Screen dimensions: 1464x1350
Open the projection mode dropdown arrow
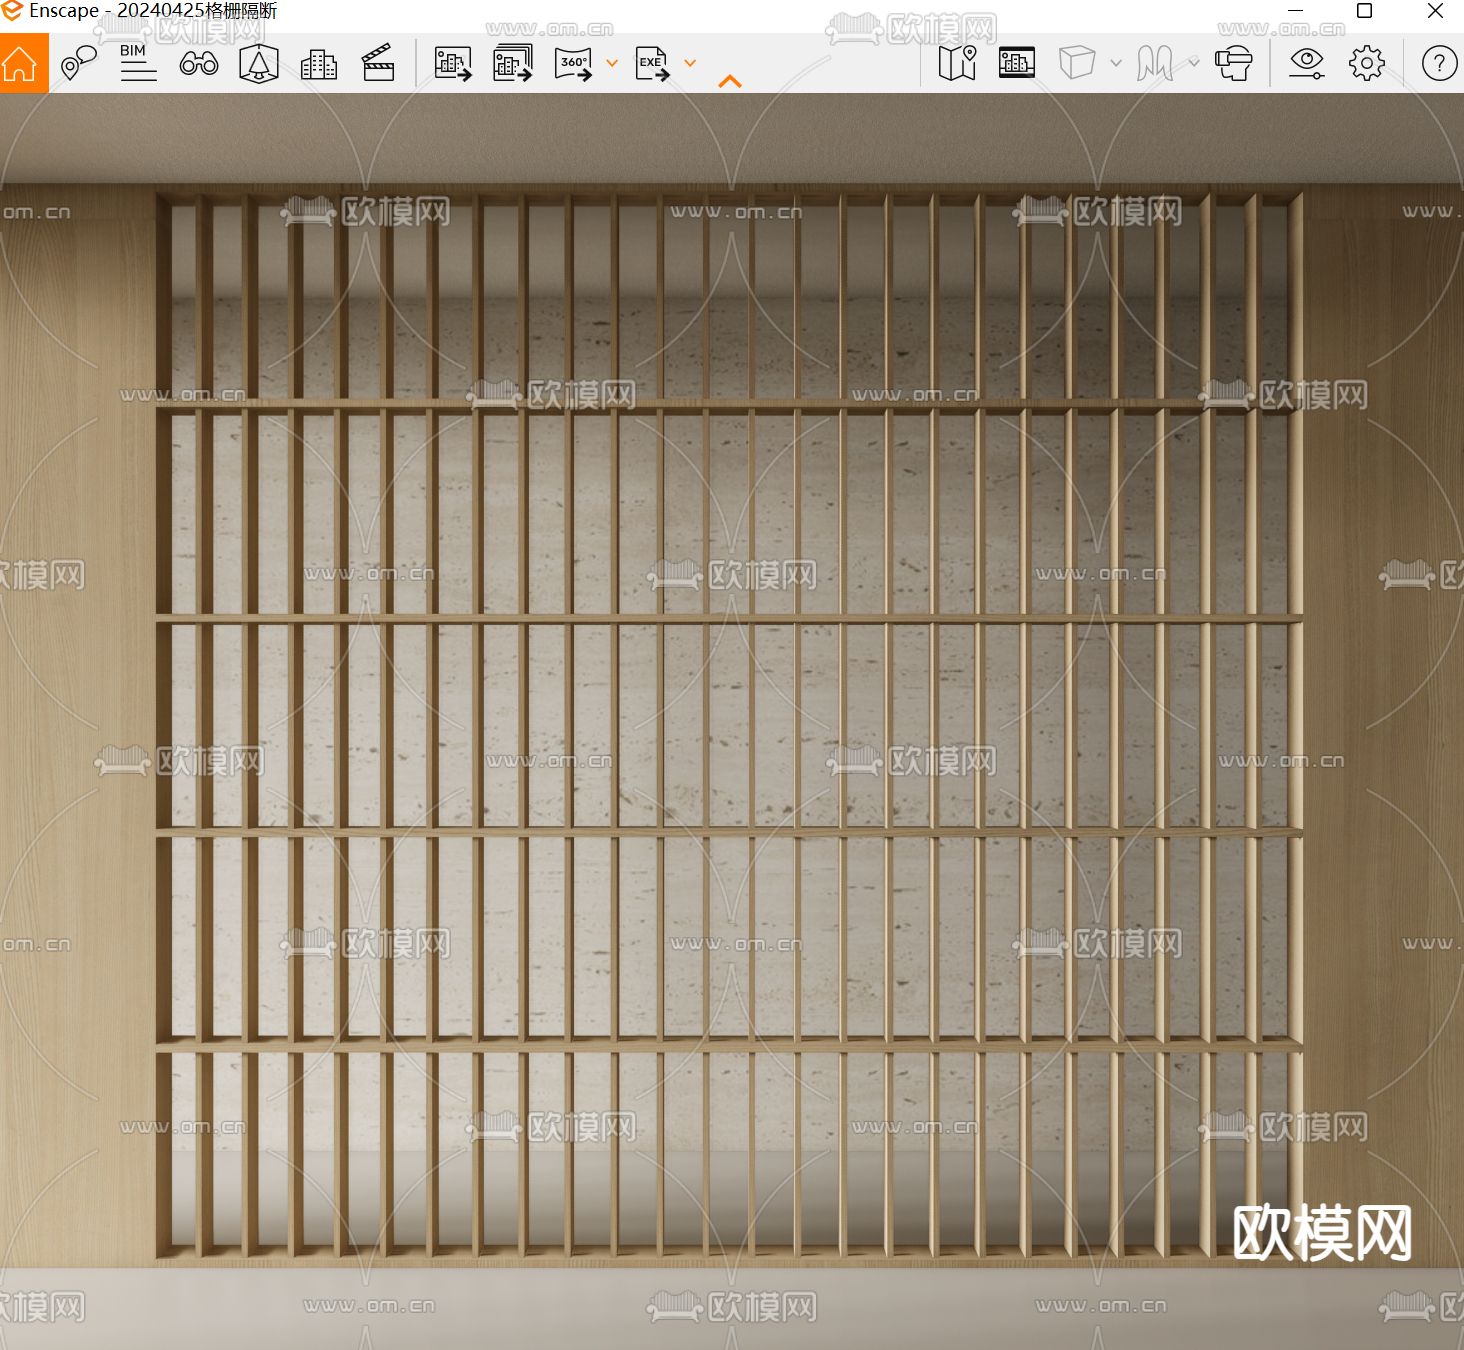1116,63
